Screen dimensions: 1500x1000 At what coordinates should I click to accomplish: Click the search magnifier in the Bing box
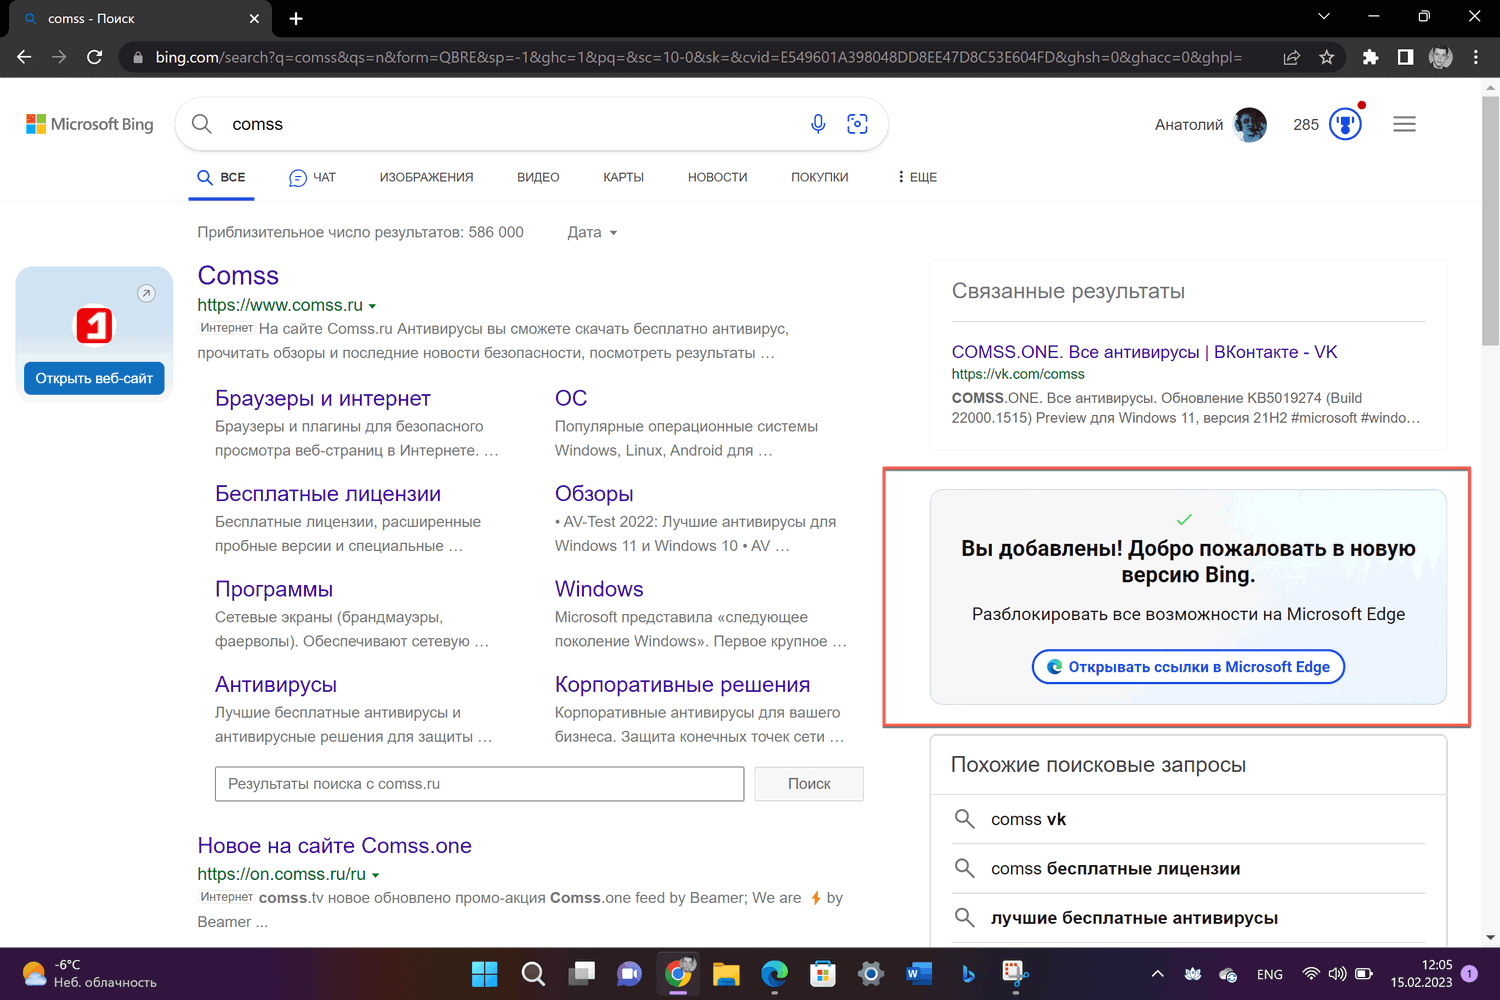pyautogui.click(x=202, y=124)
